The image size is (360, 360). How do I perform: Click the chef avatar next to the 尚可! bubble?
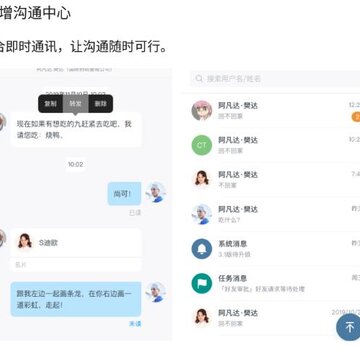[x=156, y=192]
